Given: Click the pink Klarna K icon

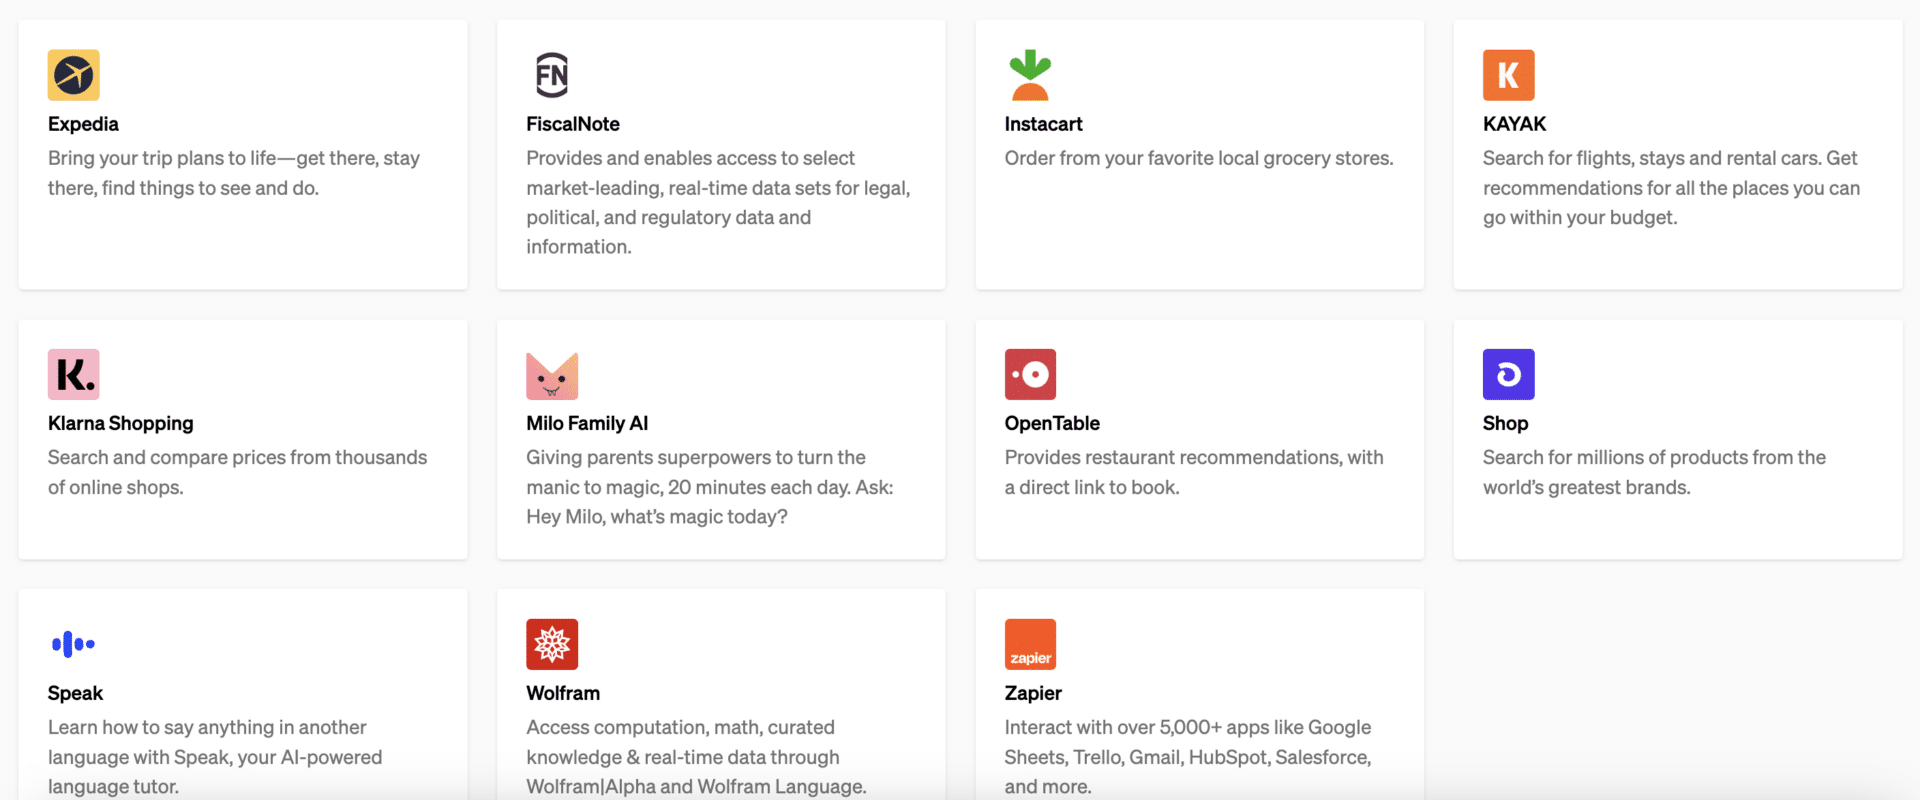Looking at the screenshot, I should click(x=73, y=375).
